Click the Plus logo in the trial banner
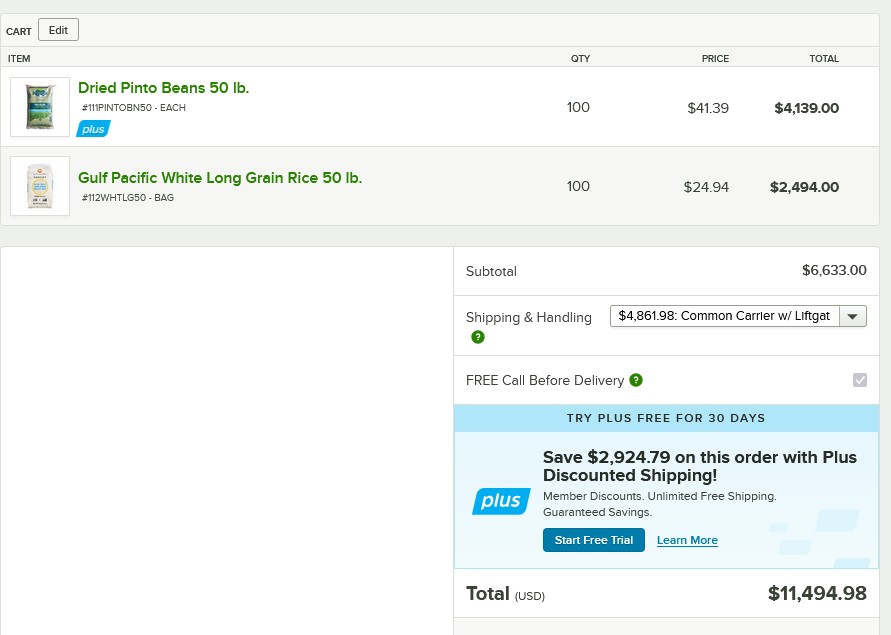891x635 pixels. click(x=501, y=501)
